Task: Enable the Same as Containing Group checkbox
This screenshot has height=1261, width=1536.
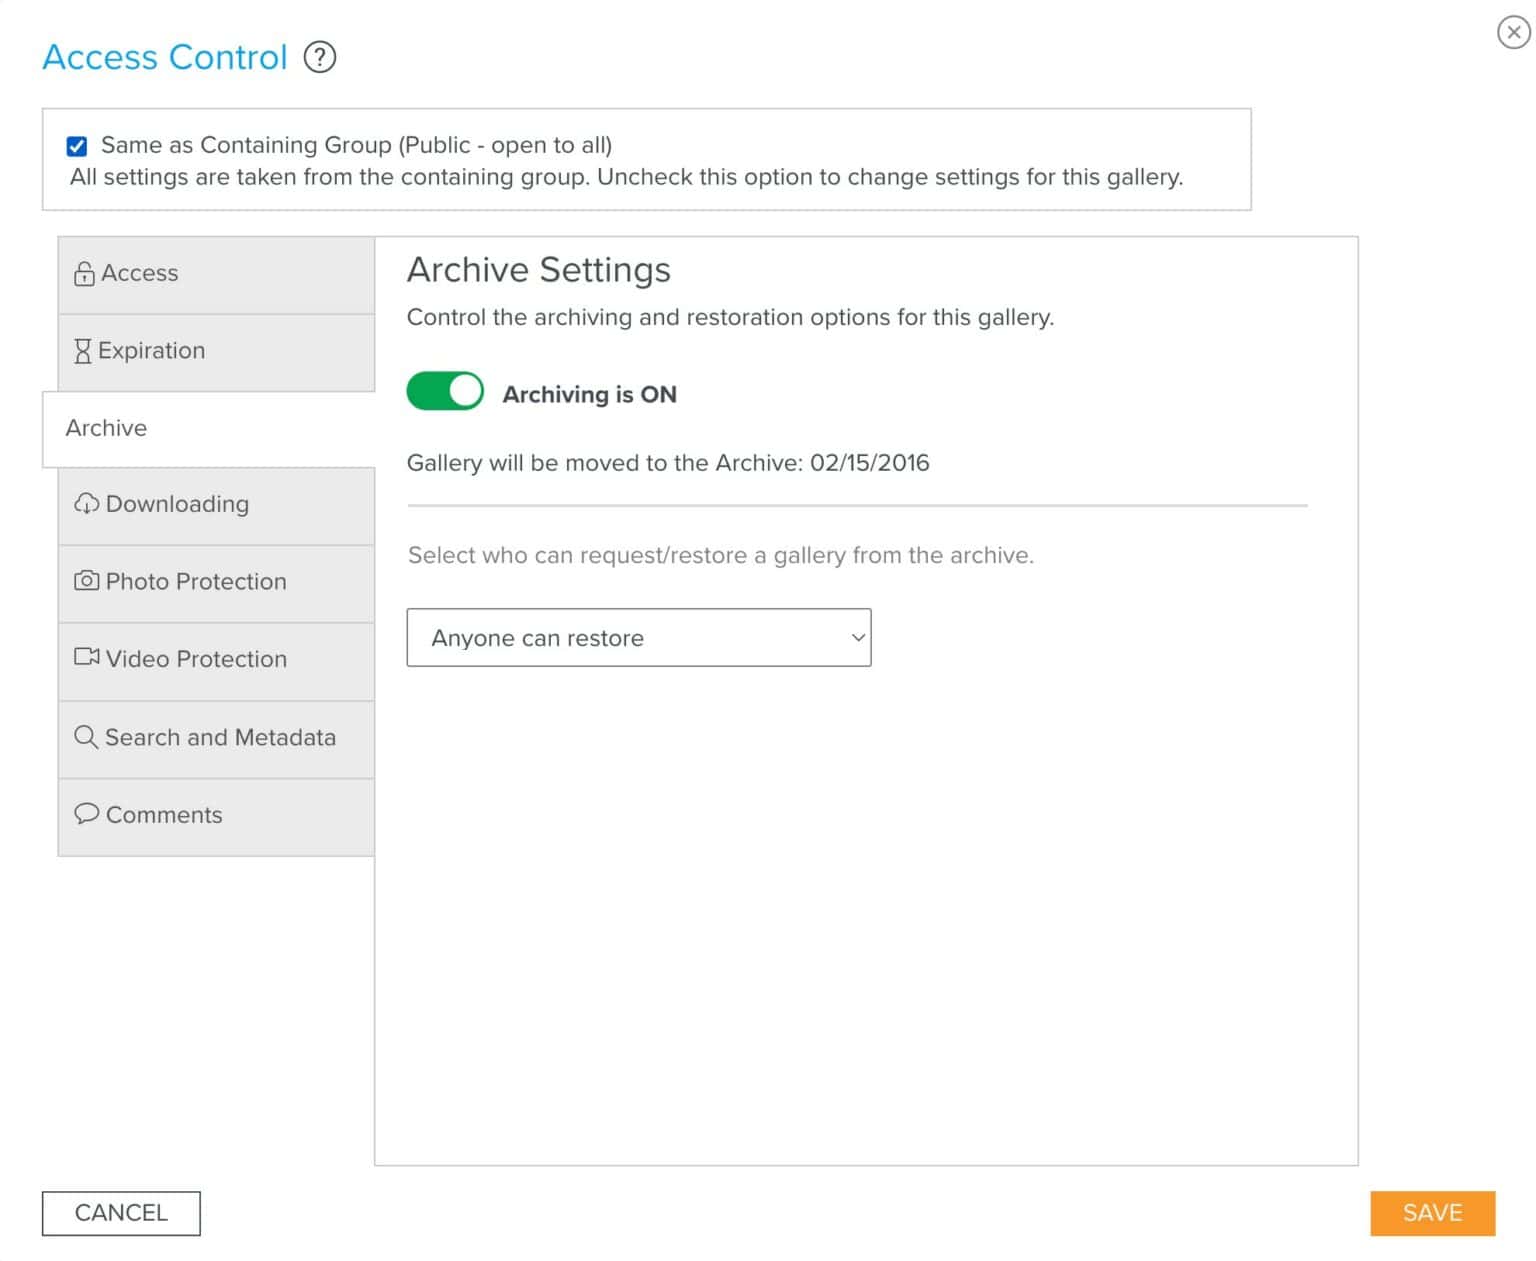Action: coord(77,145)
